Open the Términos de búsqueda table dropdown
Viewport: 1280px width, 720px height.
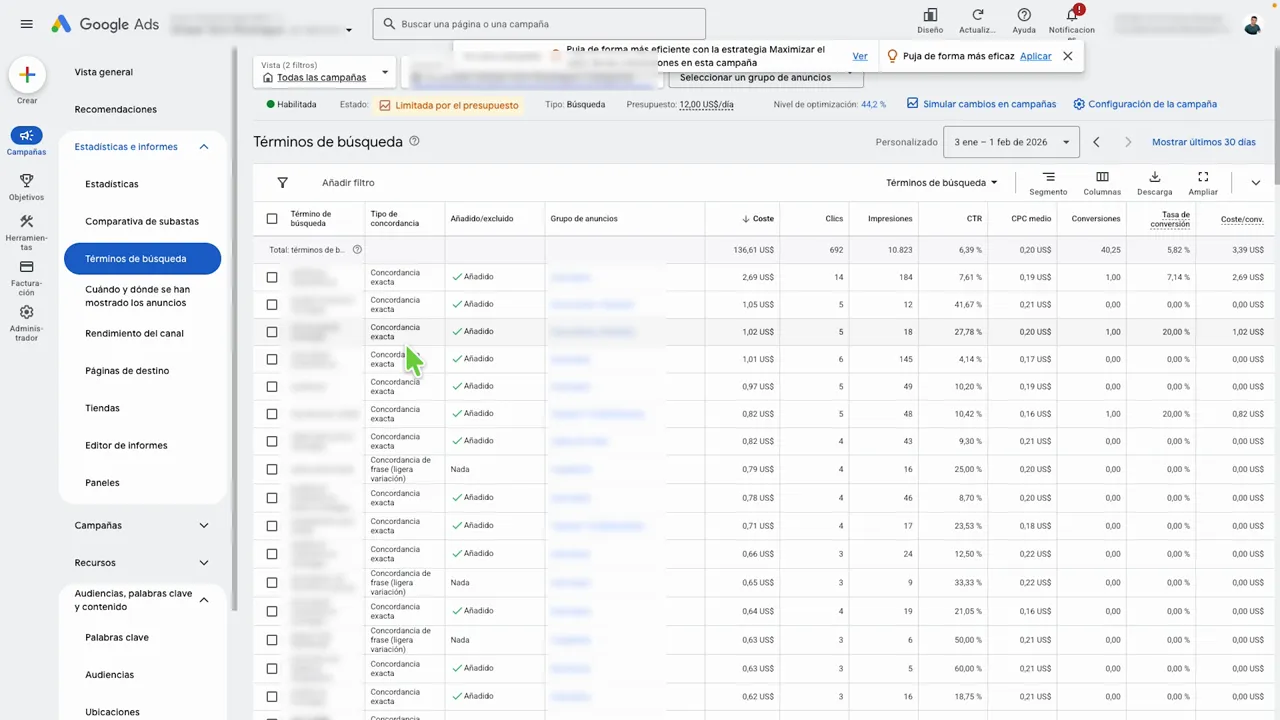click(x=942, y=183)
